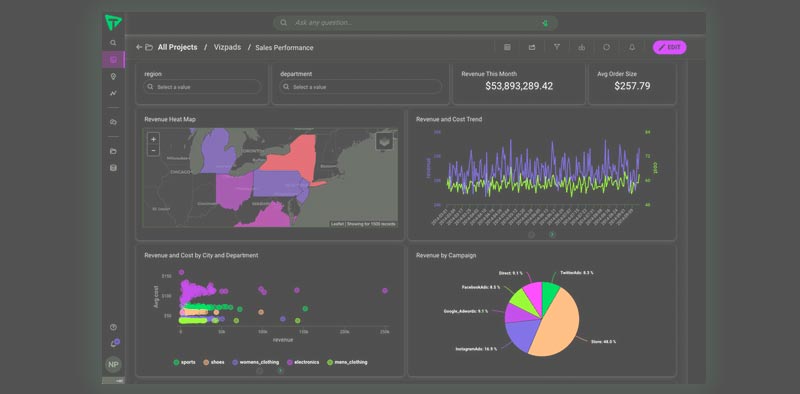Go to previous page of scatter chart legend

pyautogui.click(x=259, y=371)
